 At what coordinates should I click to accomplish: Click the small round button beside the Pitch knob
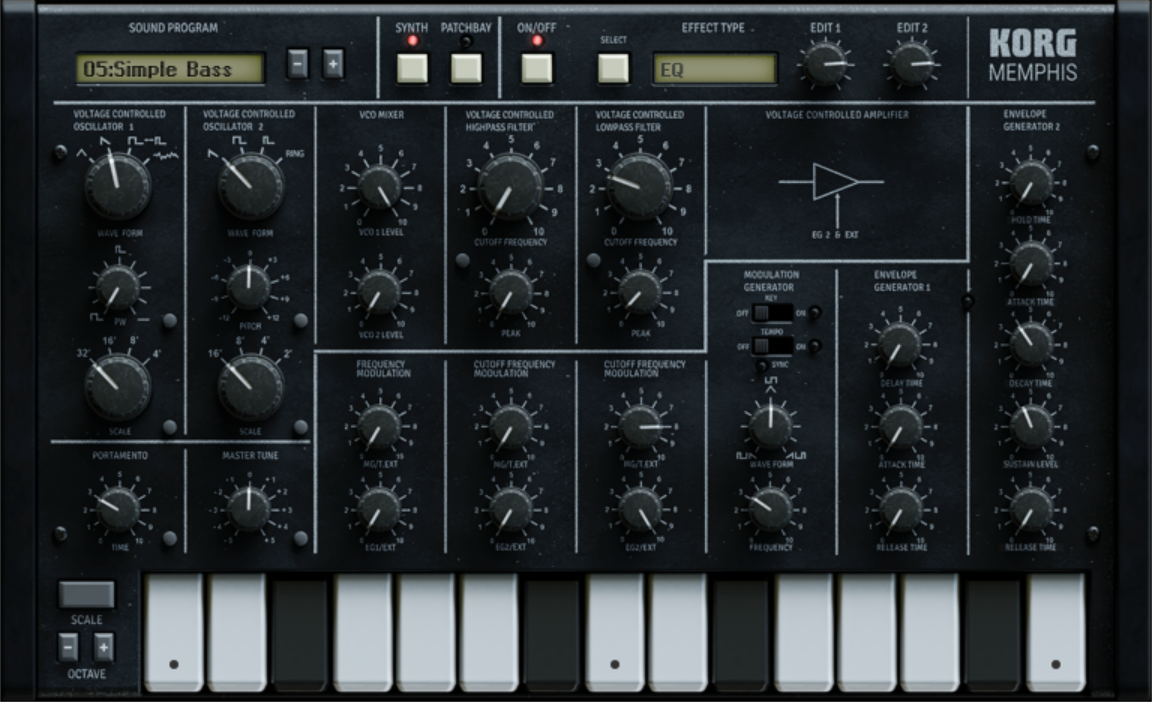coord(300,320)
